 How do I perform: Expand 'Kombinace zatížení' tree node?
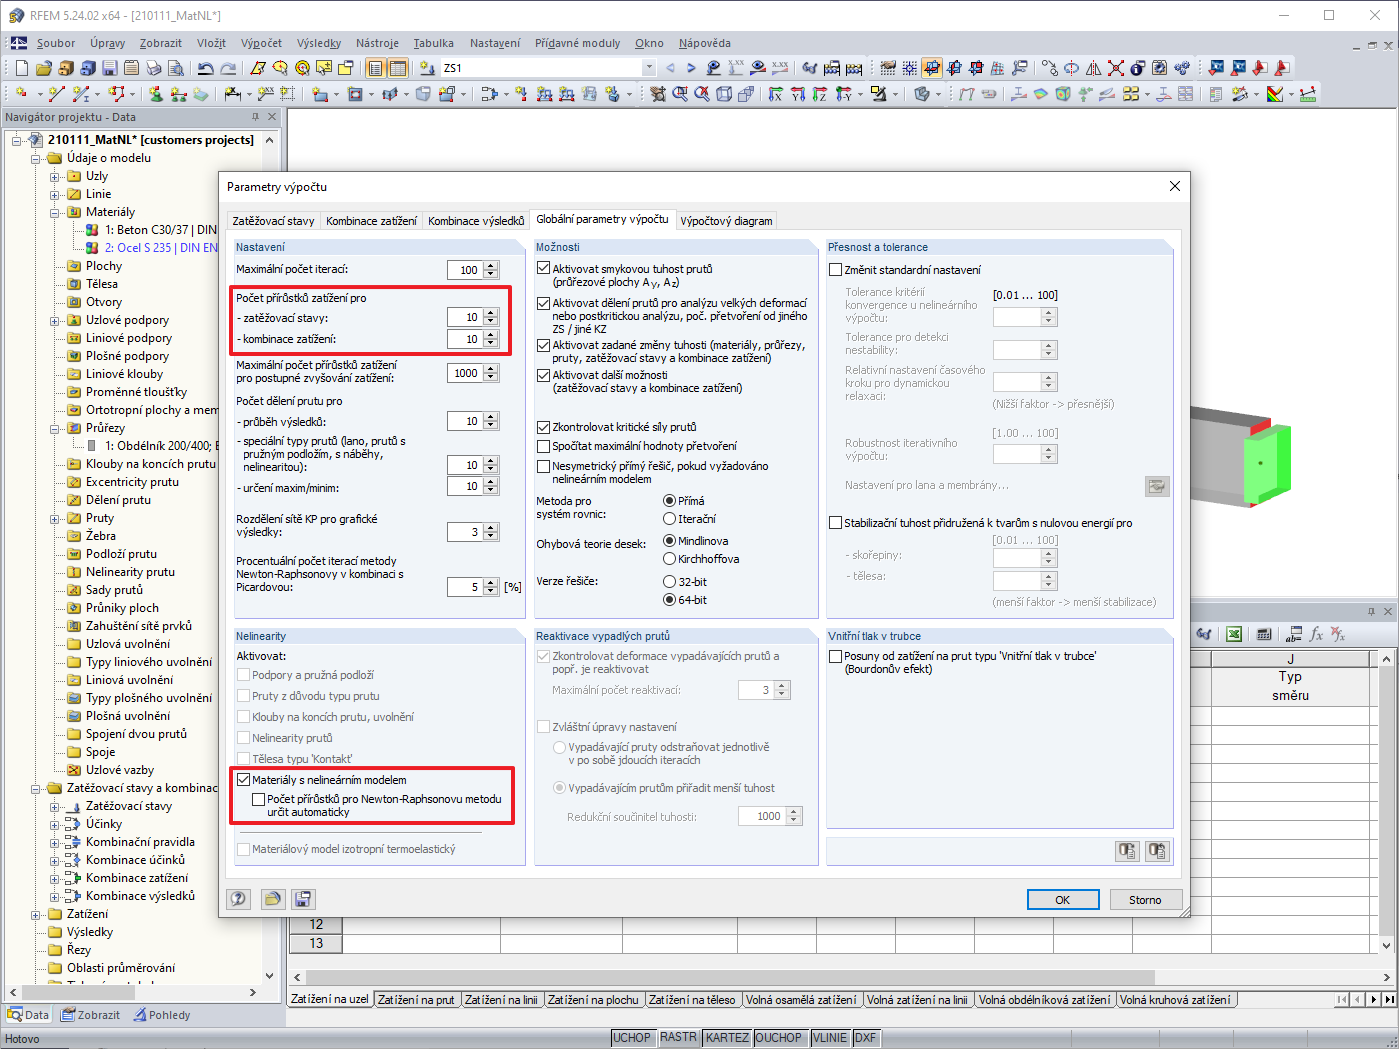(x=55, y=878)
